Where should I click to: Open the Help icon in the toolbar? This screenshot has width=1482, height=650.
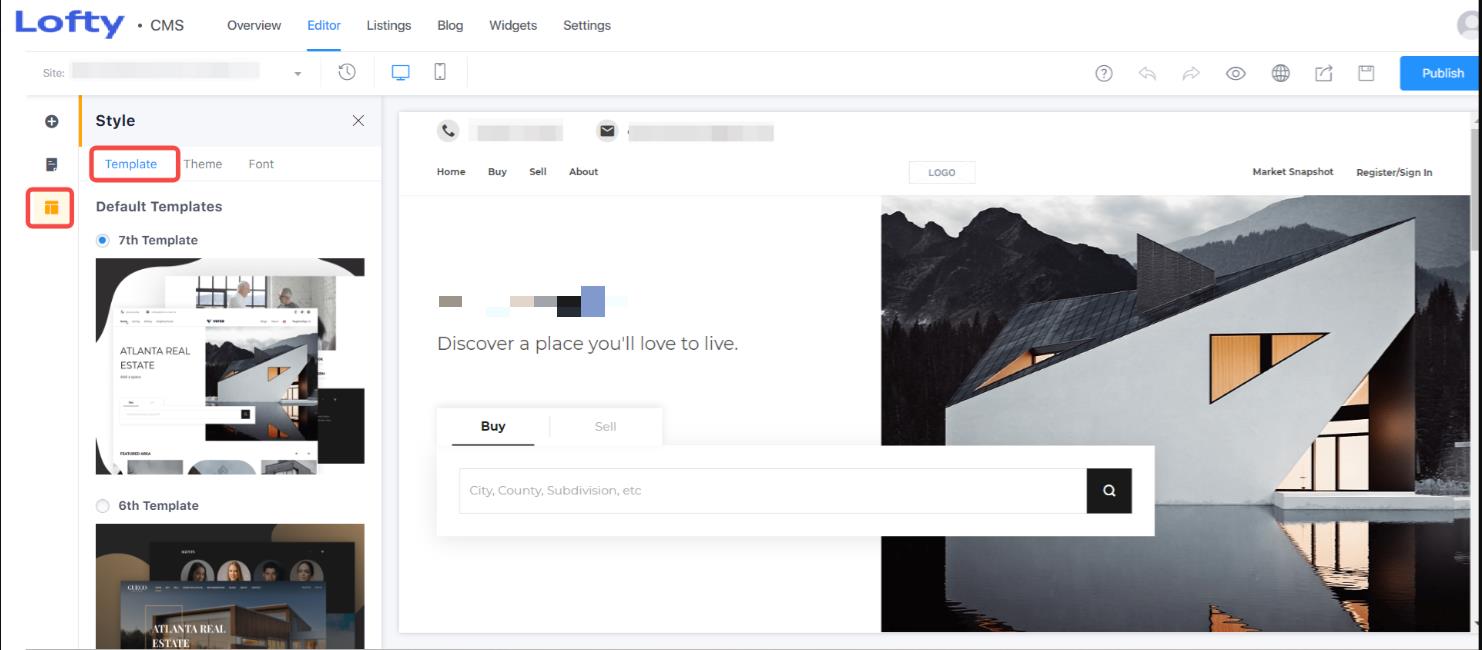coord(1103,72)
